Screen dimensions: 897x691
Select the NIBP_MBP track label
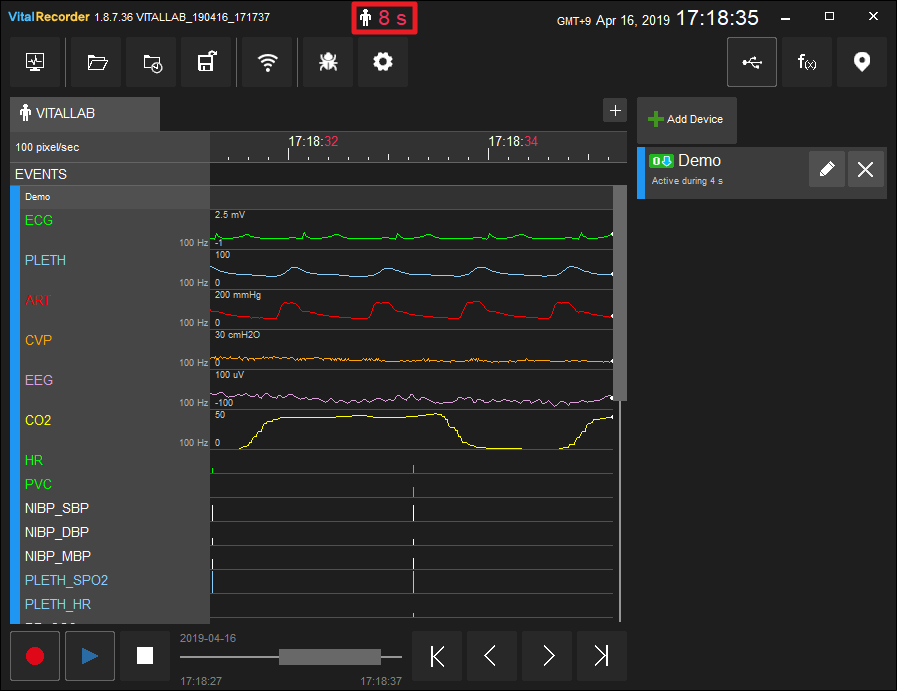coord(58,557)
